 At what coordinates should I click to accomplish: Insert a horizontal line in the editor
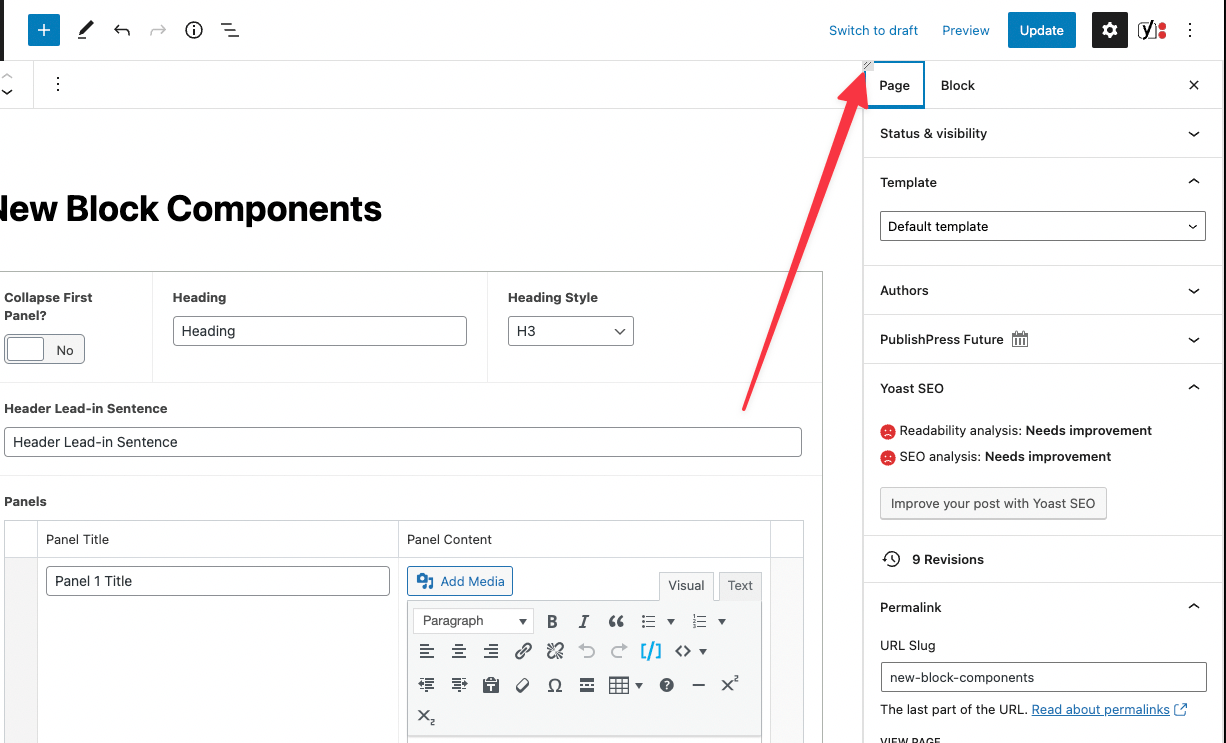tap(698, 685)
